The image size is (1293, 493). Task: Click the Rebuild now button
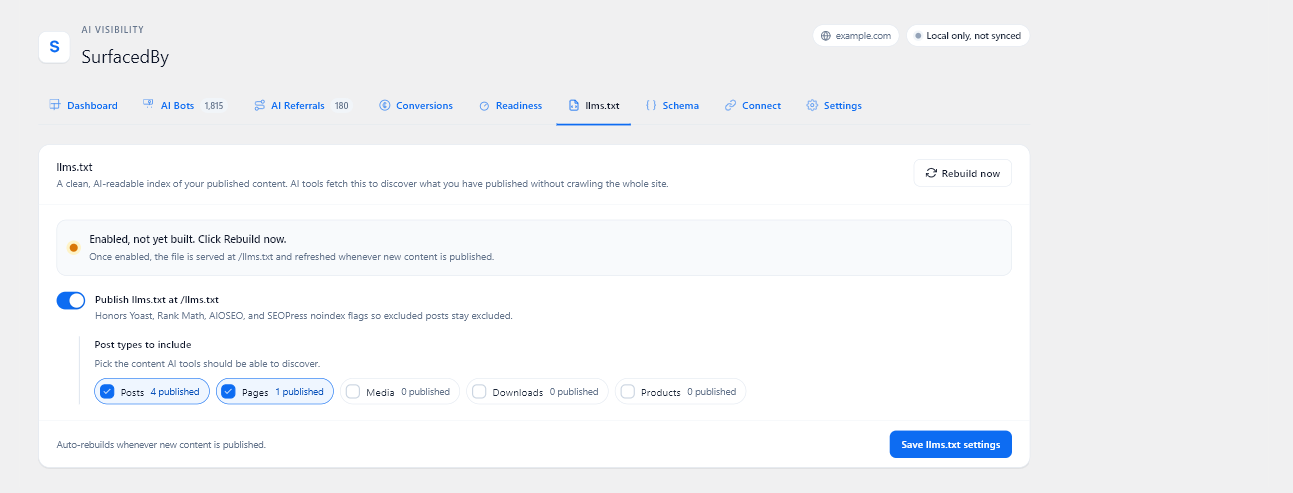963,173
